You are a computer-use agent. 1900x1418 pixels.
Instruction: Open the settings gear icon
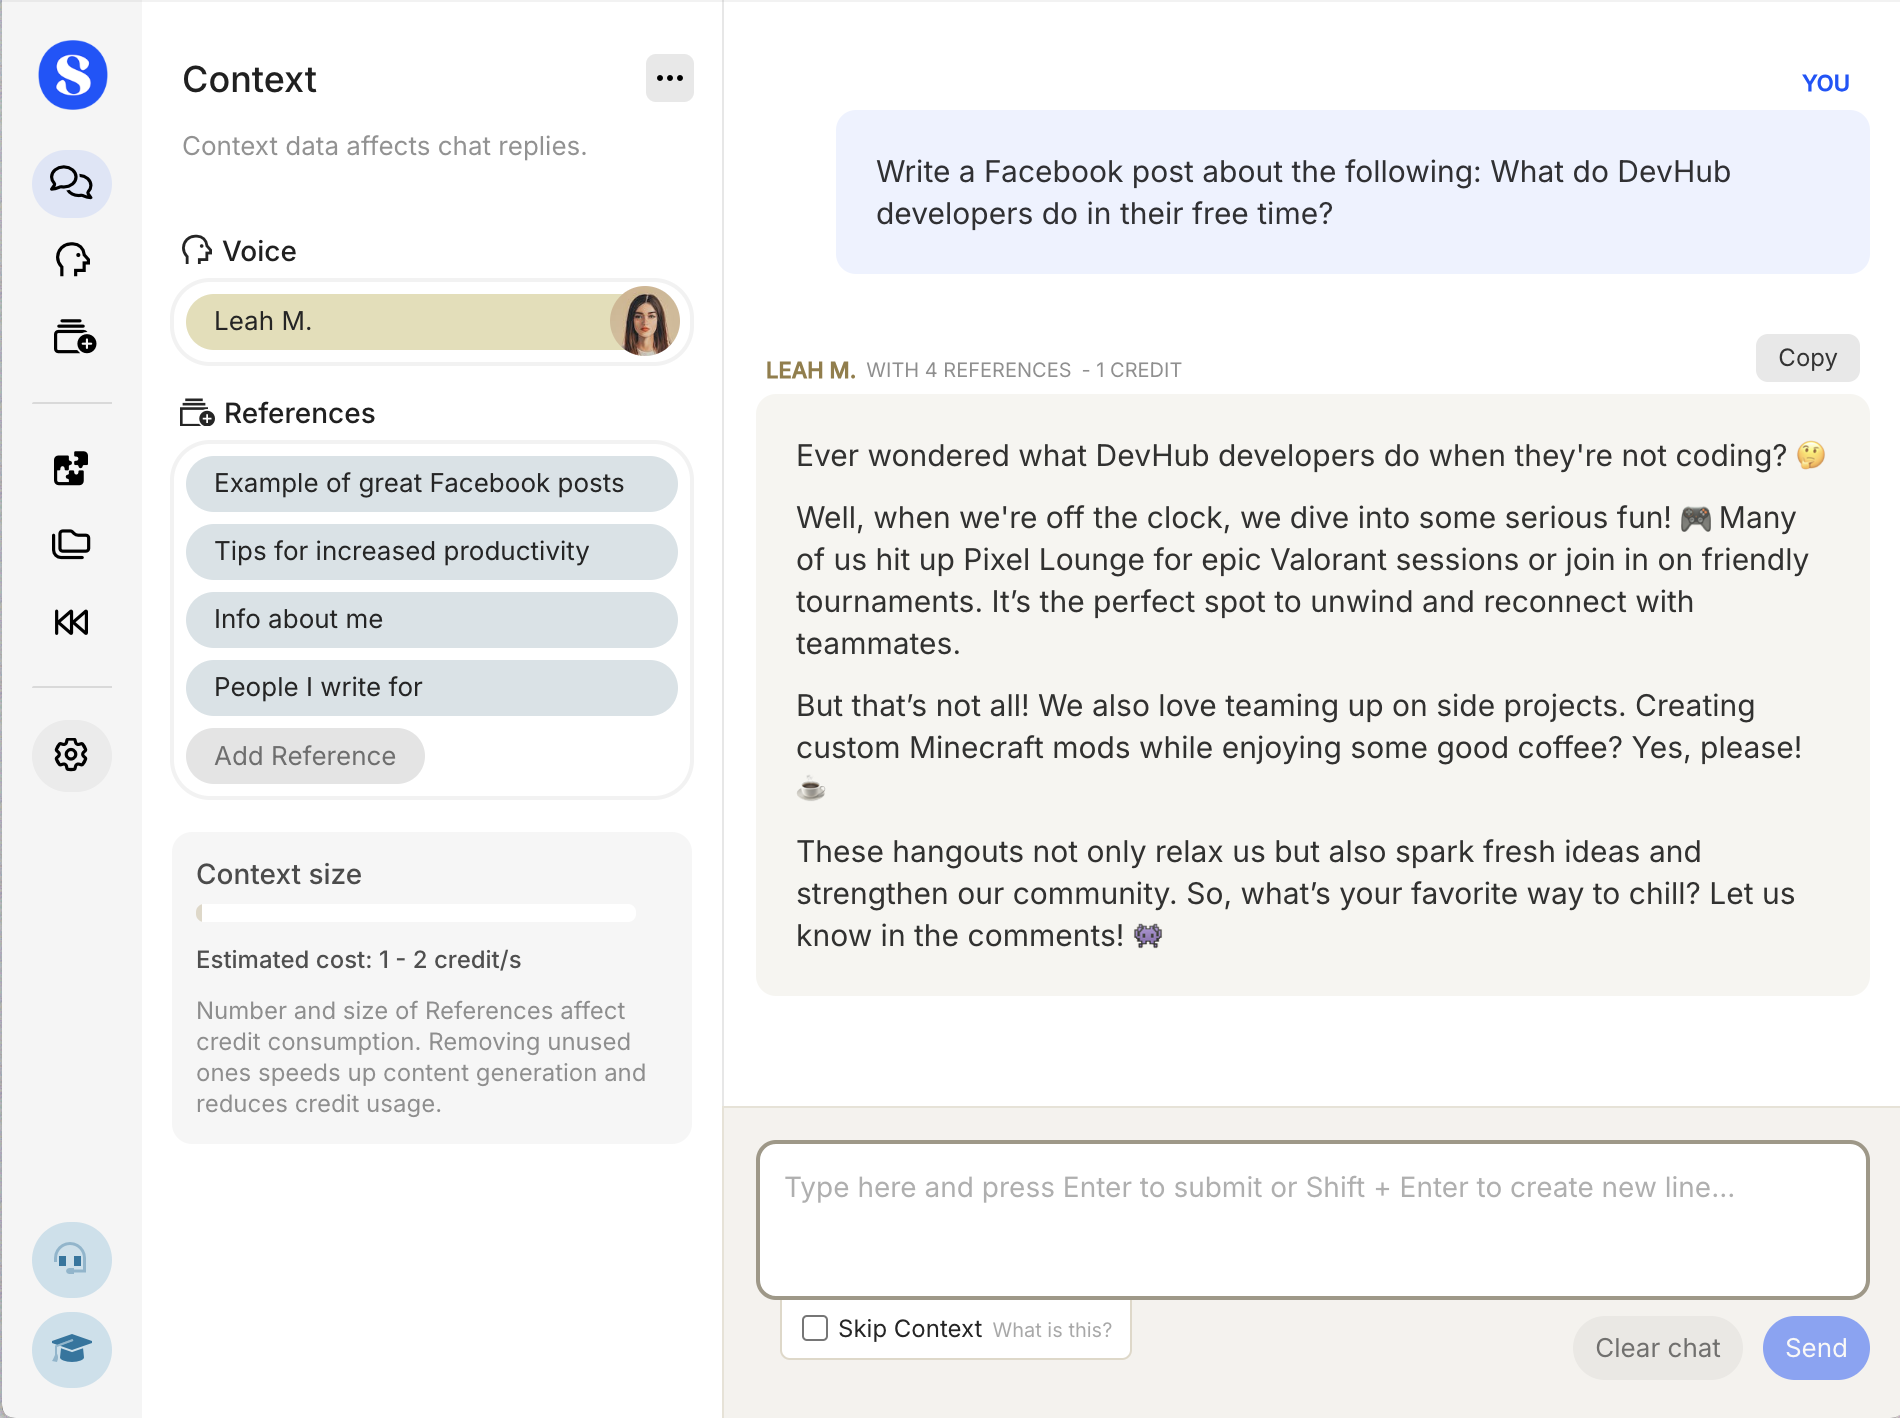72,755
